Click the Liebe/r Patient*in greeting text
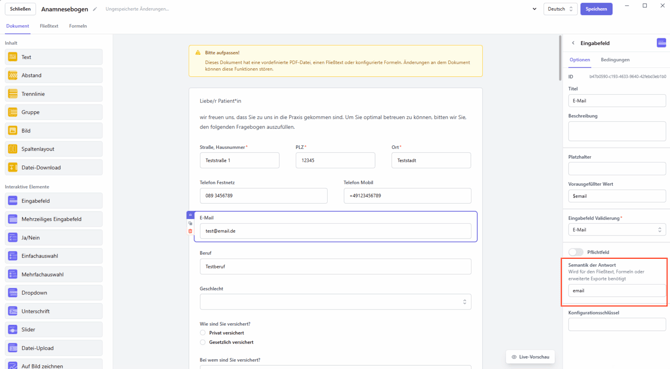670x369 pixels. coord(220,101)
